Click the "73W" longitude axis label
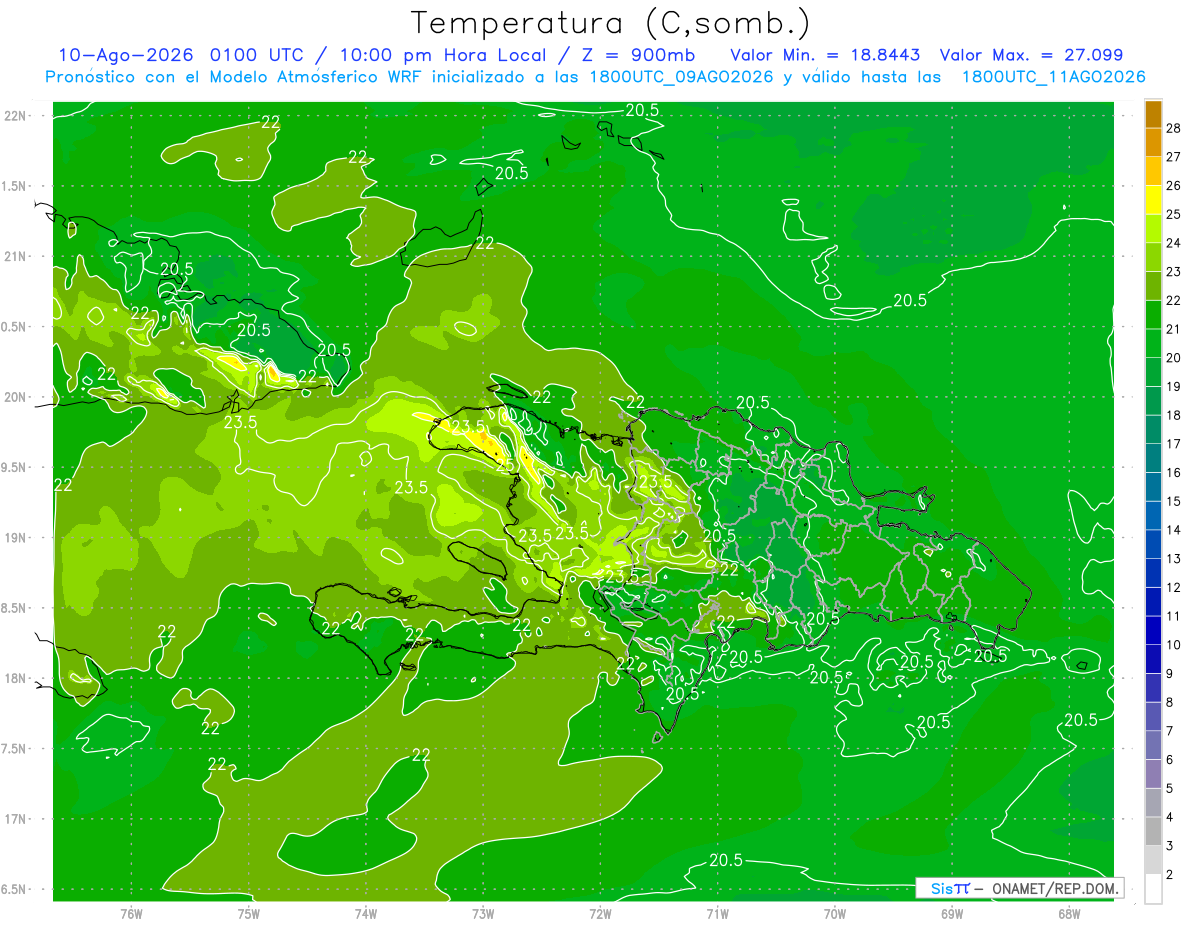The width and height of the screenshot is (1200, 927). point(483,913)
